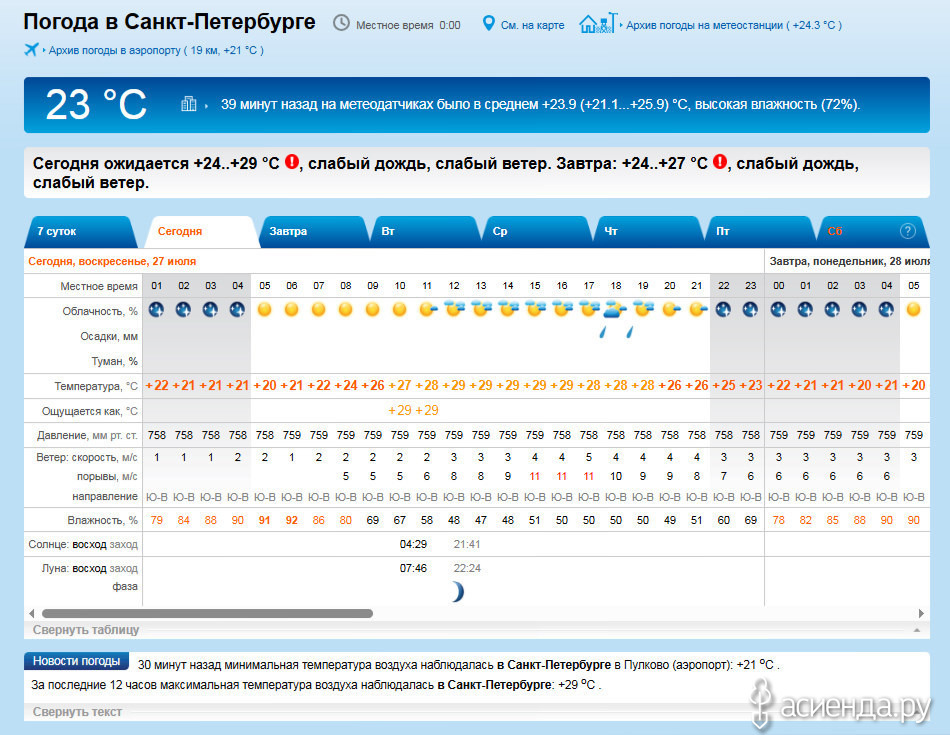This screenshot has height=735, width=950.
Task: Click 'заход' in the Луна row label
Action: click(x=124, y=568)
